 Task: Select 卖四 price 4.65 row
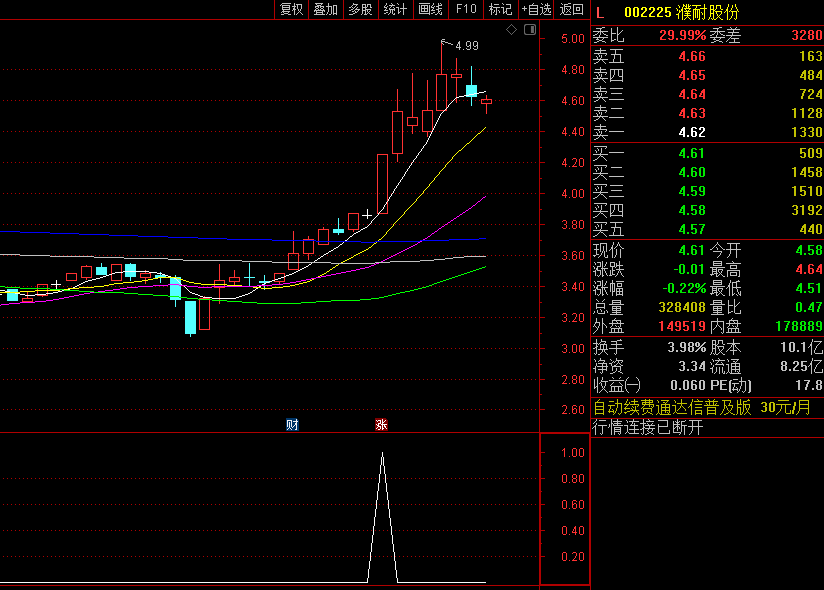point(707,75)
